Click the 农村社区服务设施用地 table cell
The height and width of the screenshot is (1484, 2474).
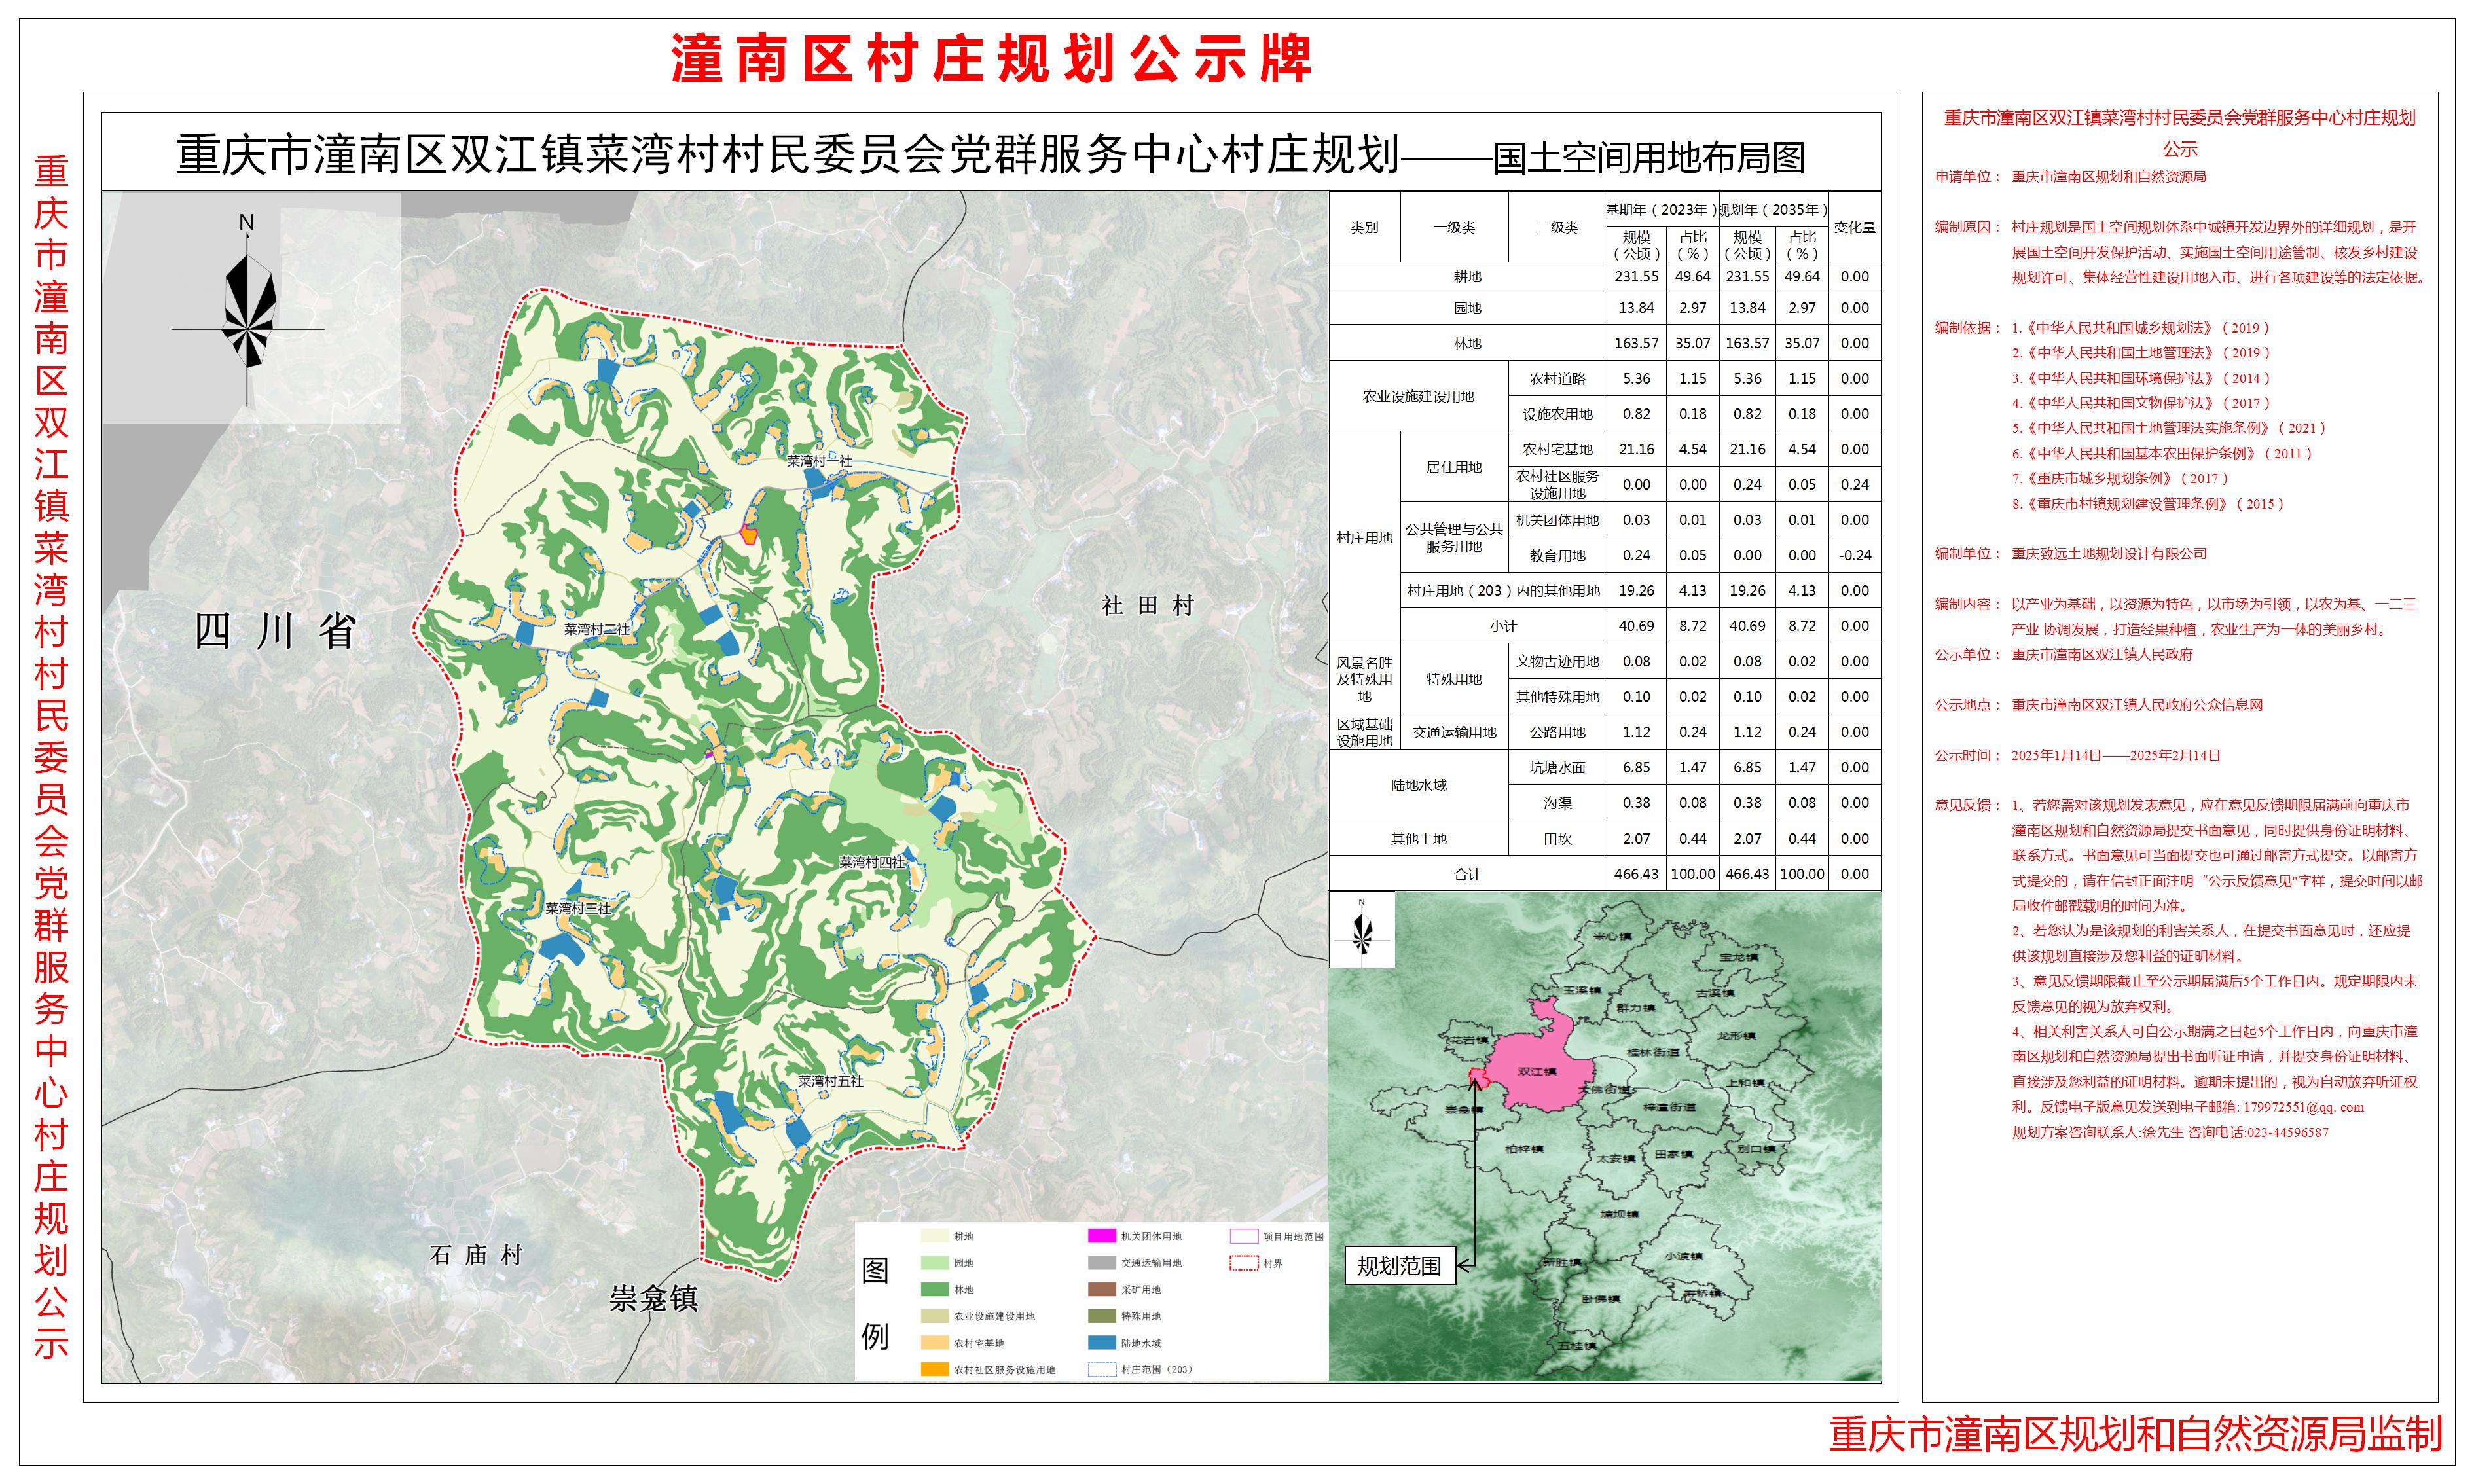1557,484
